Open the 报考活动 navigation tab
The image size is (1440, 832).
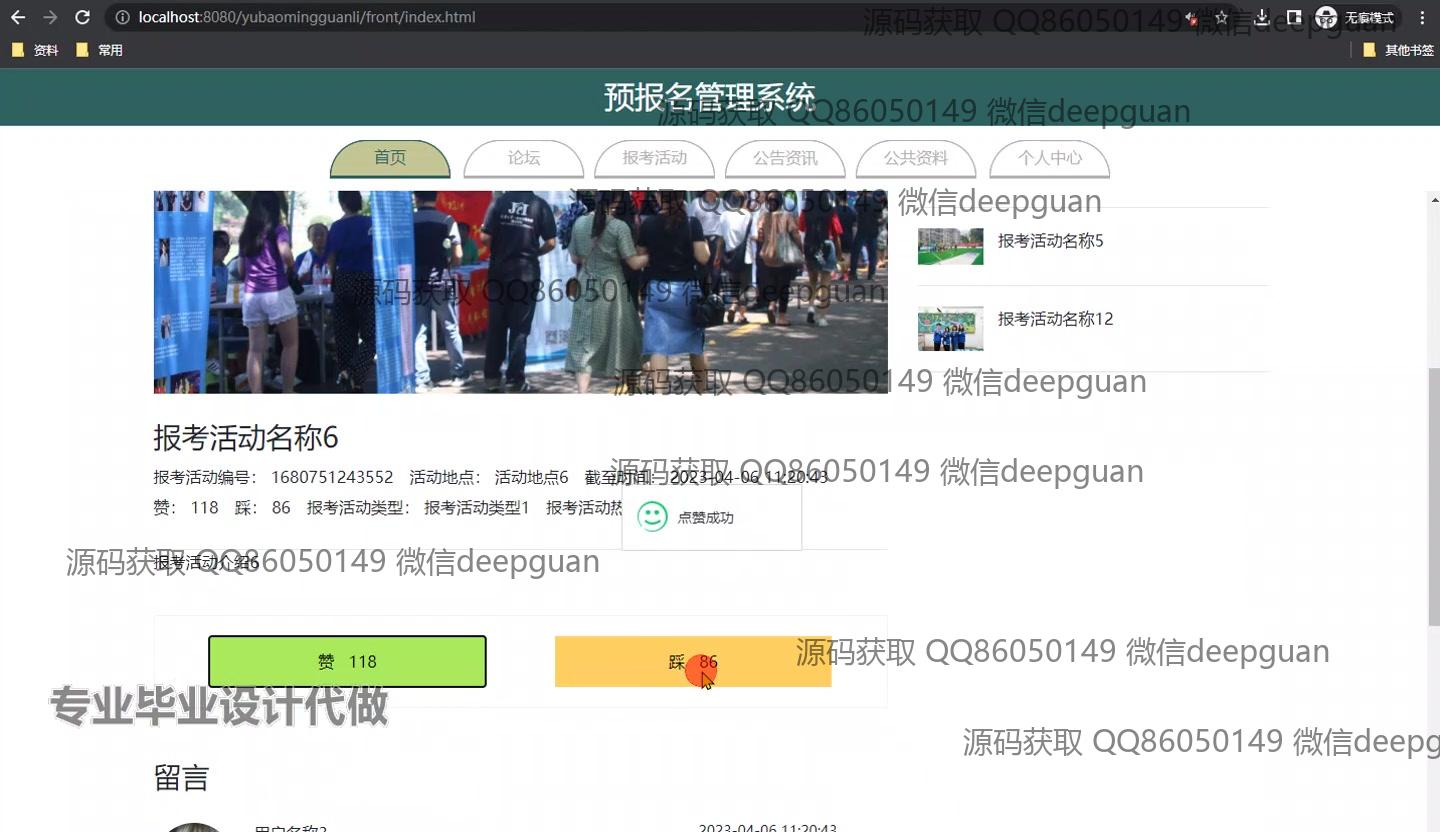[654, 158]
